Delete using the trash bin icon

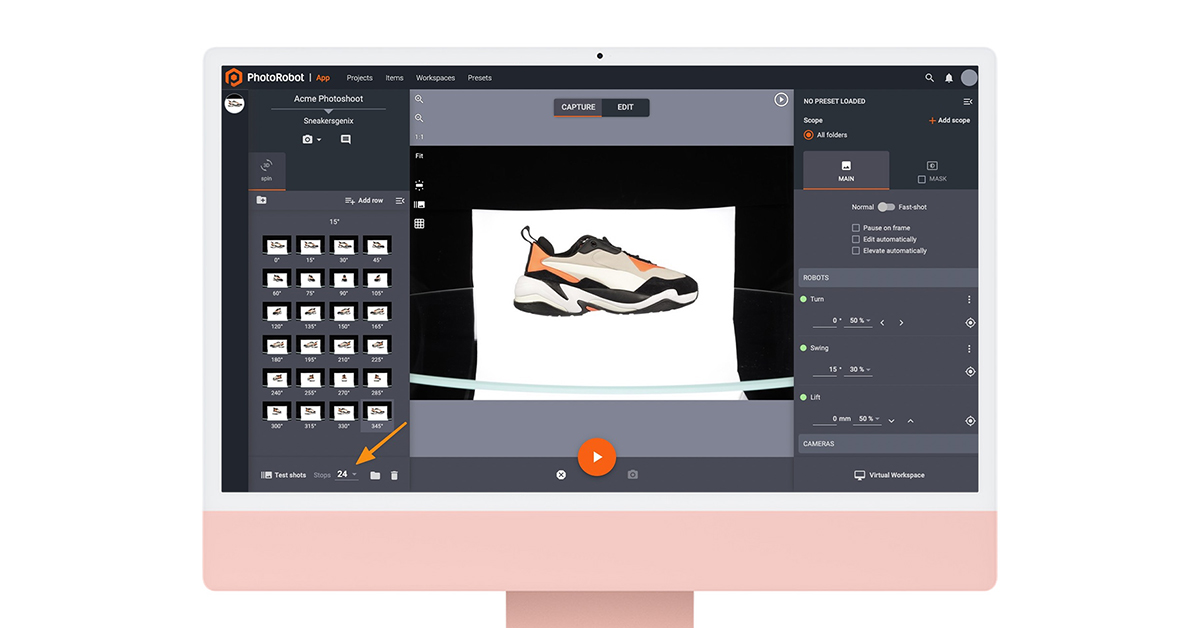(394, 475)
